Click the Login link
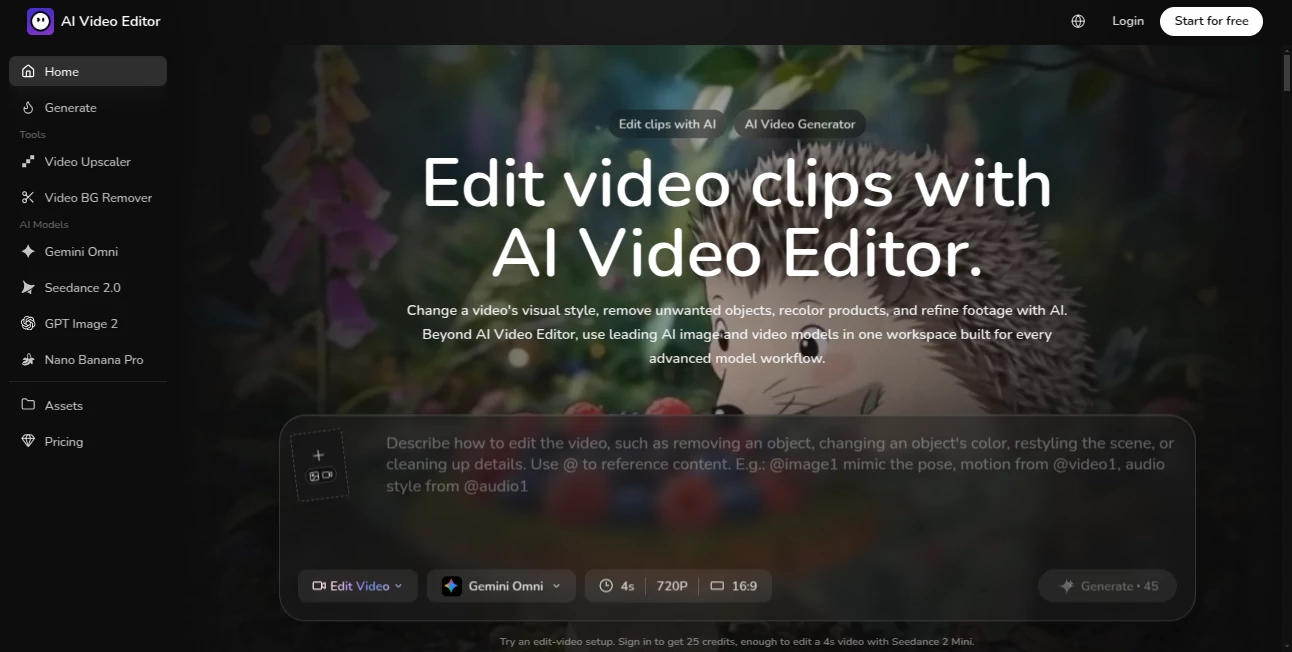This screenshot has width=1292, height=652. [x=1128, y=21]
